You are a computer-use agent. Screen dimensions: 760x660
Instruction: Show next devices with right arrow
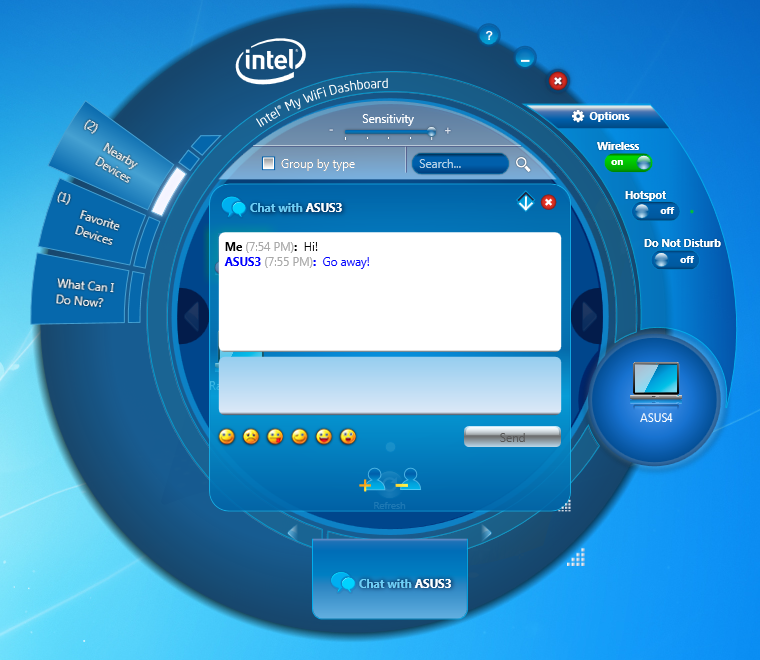click(588, 316)
